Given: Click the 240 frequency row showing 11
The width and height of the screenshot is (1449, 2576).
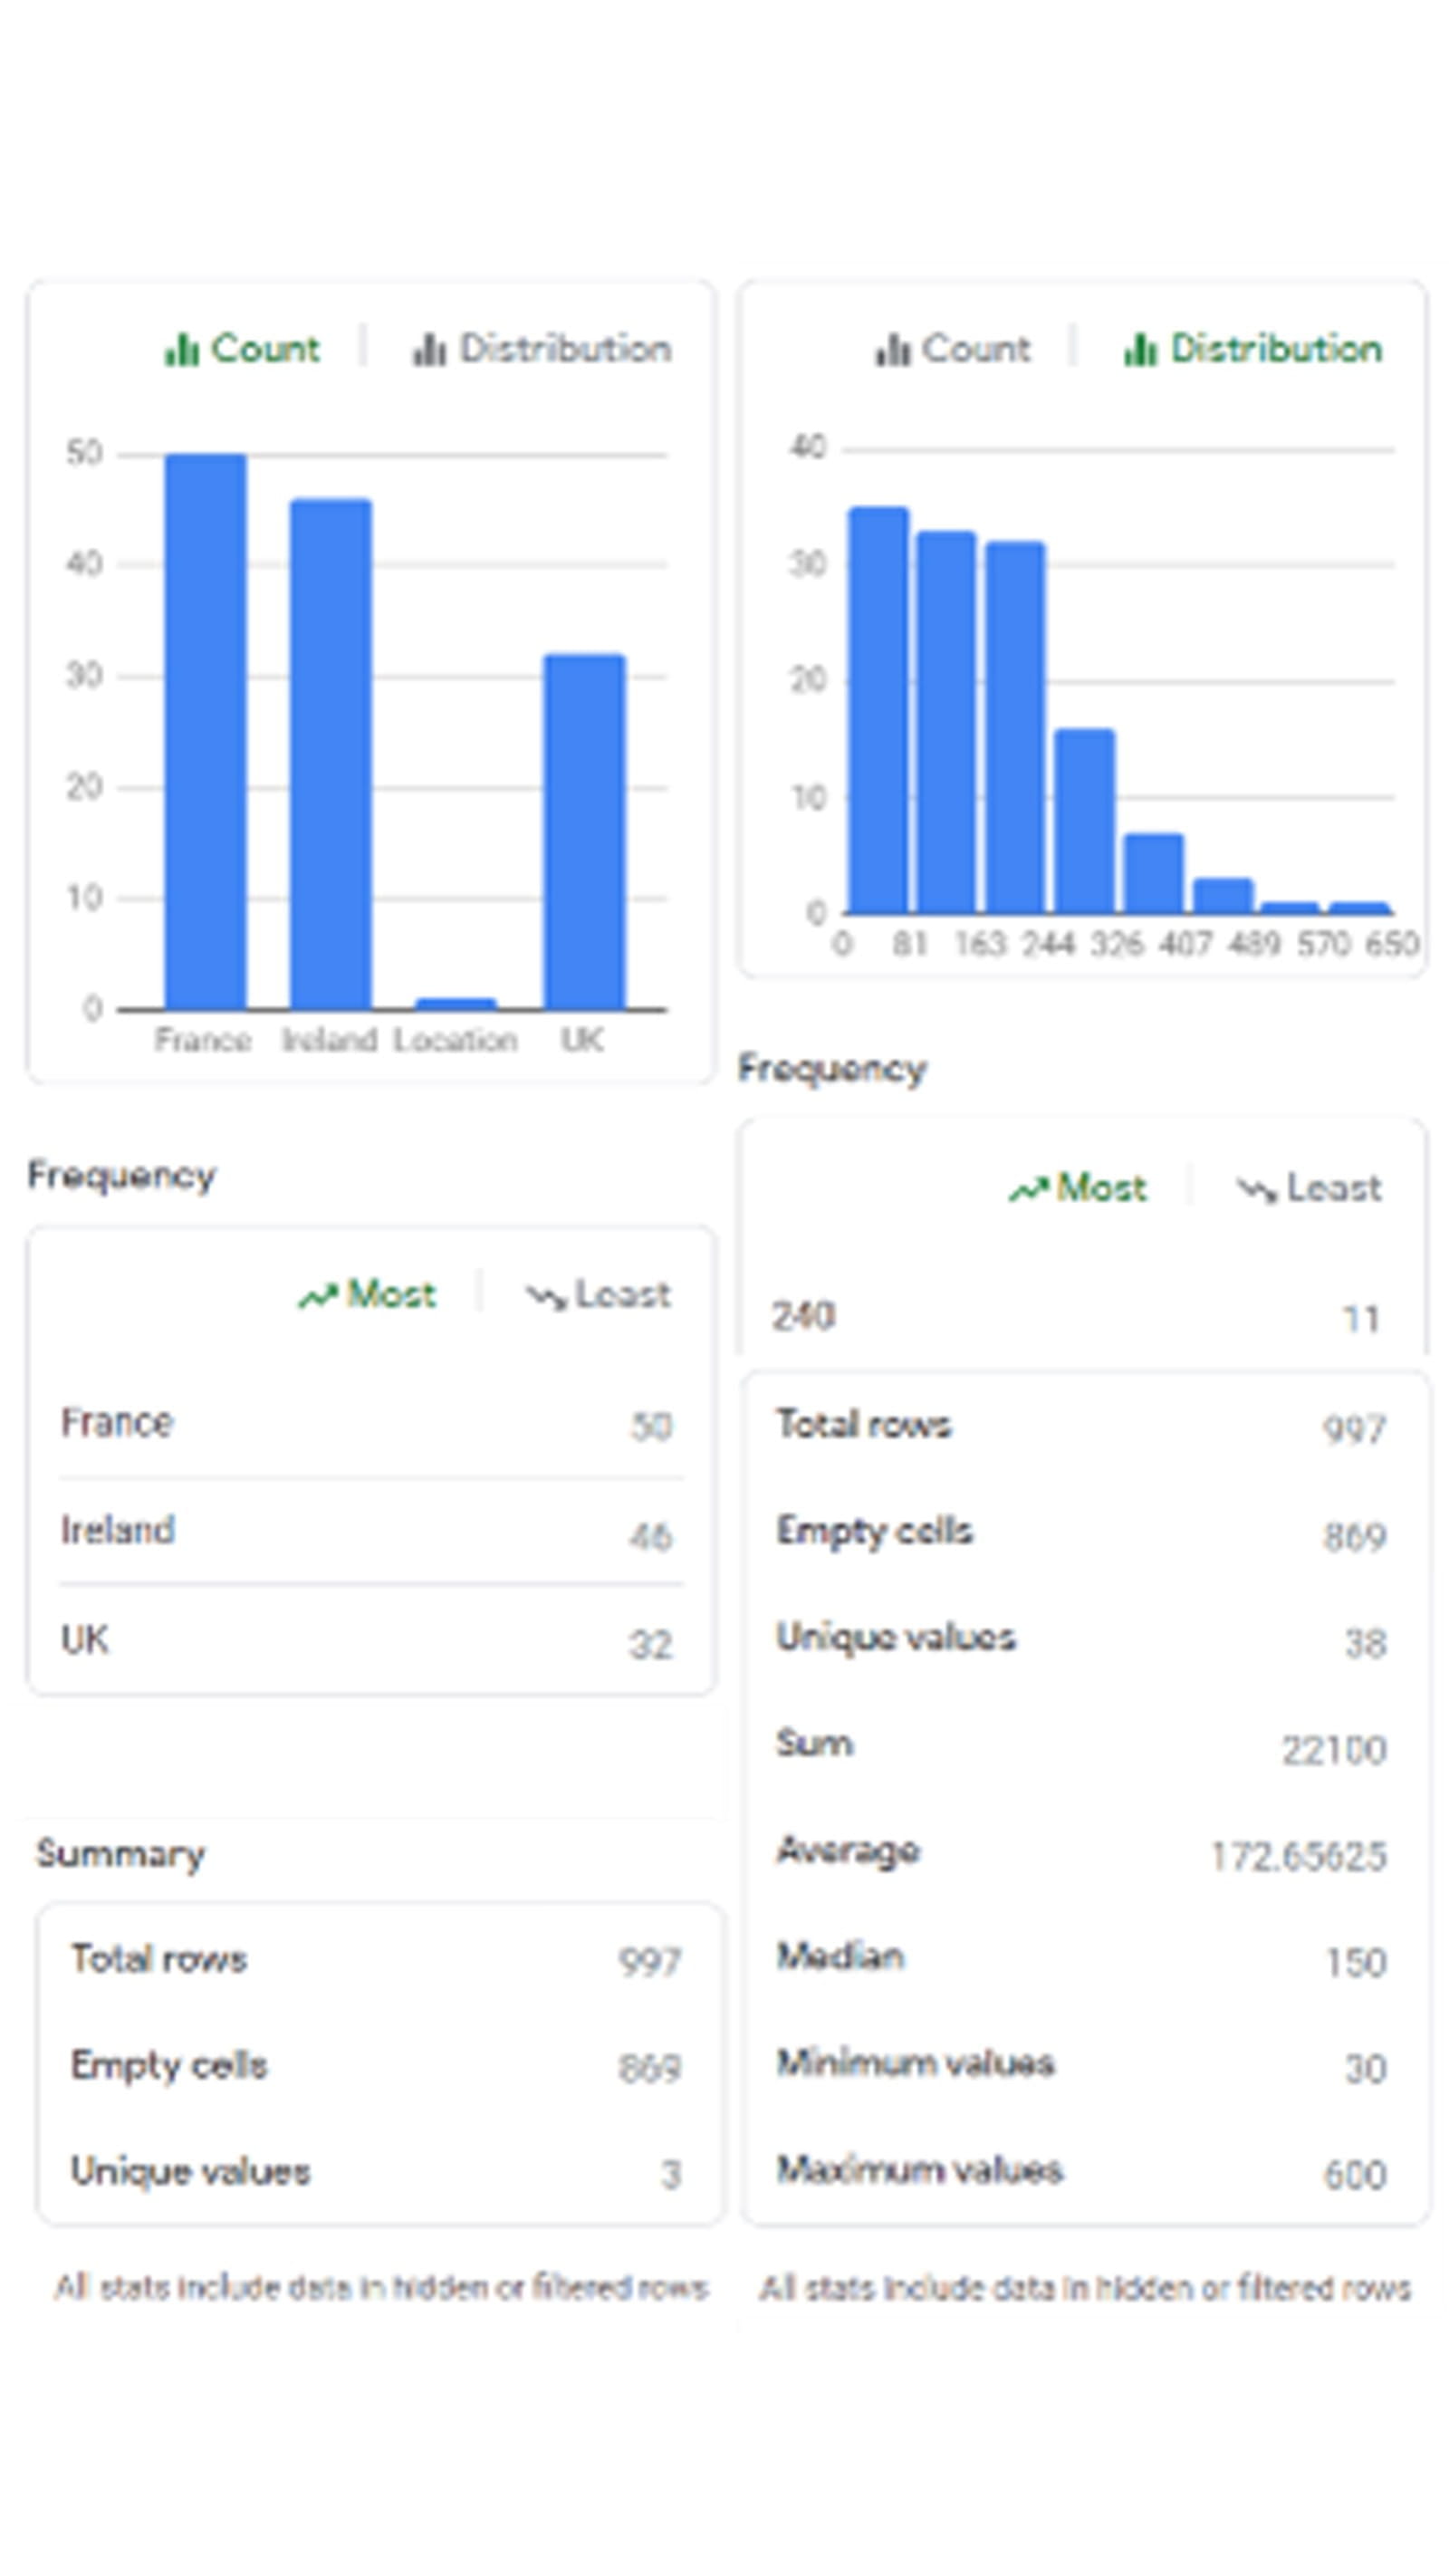Looking at the screenshot, I should 1076,1317.
